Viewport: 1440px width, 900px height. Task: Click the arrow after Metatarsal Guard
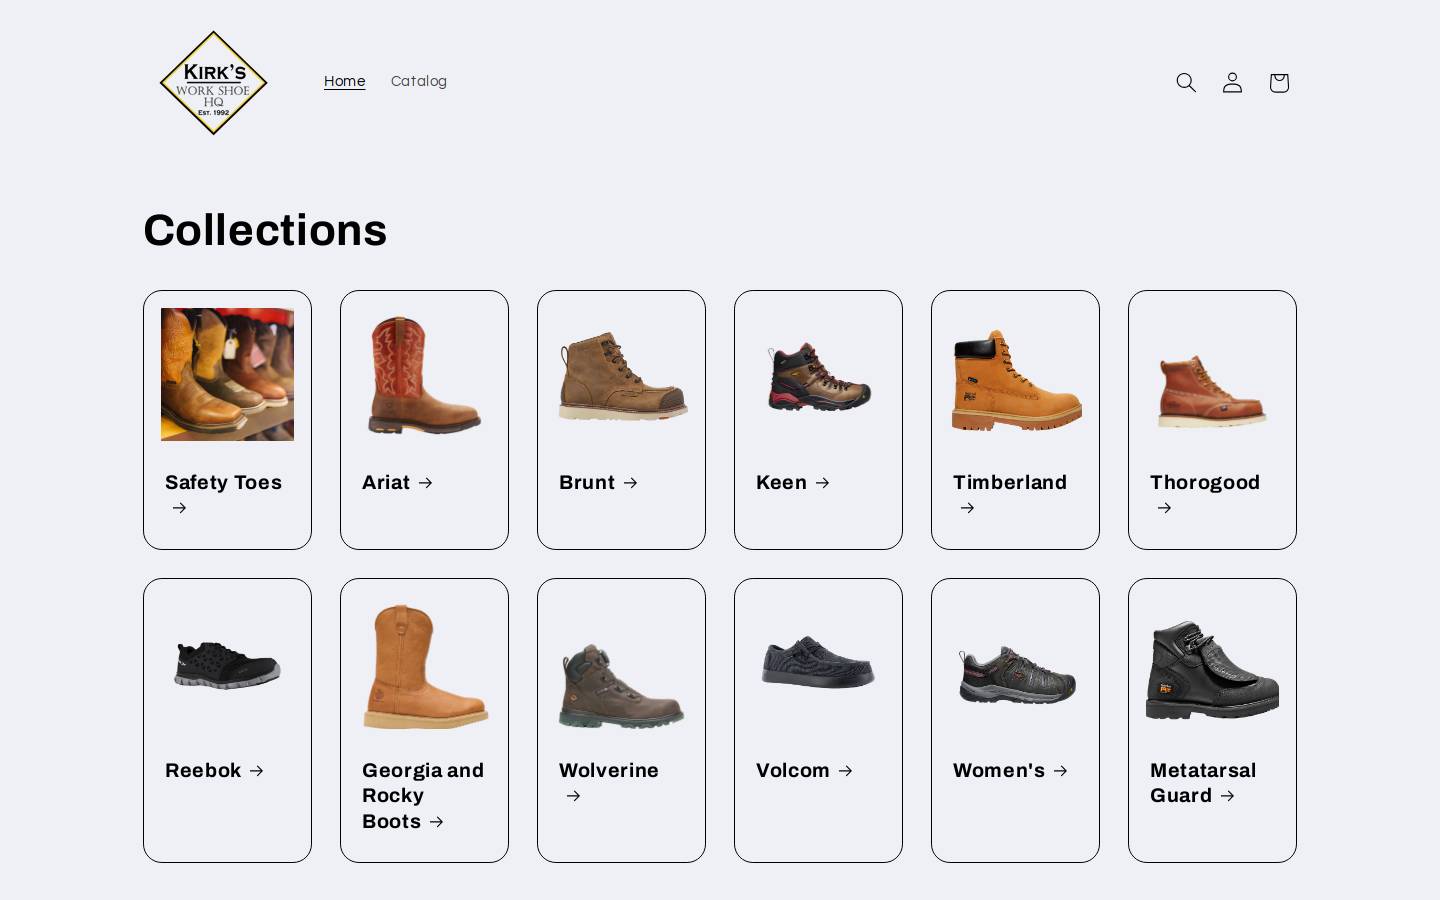point(1227,796)
